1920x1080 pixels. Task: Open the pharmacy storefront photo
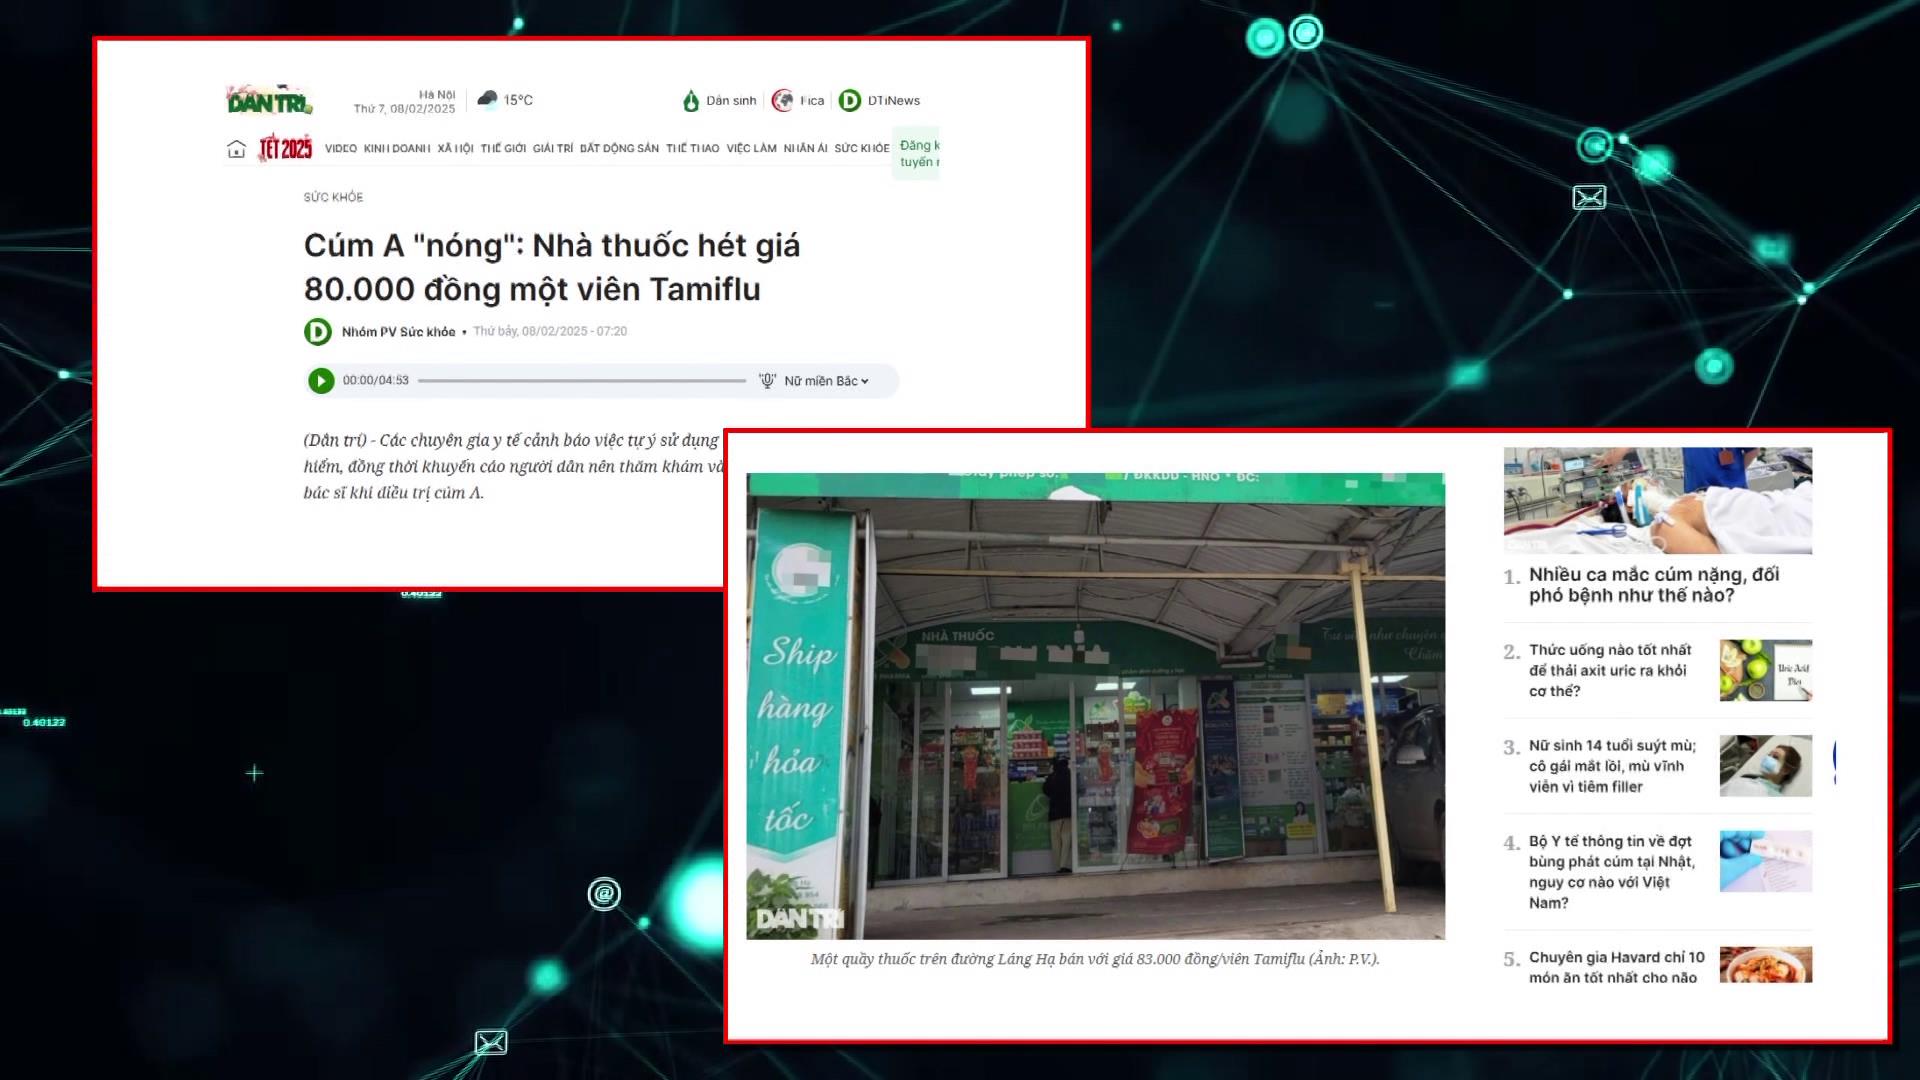point(1095,706)
